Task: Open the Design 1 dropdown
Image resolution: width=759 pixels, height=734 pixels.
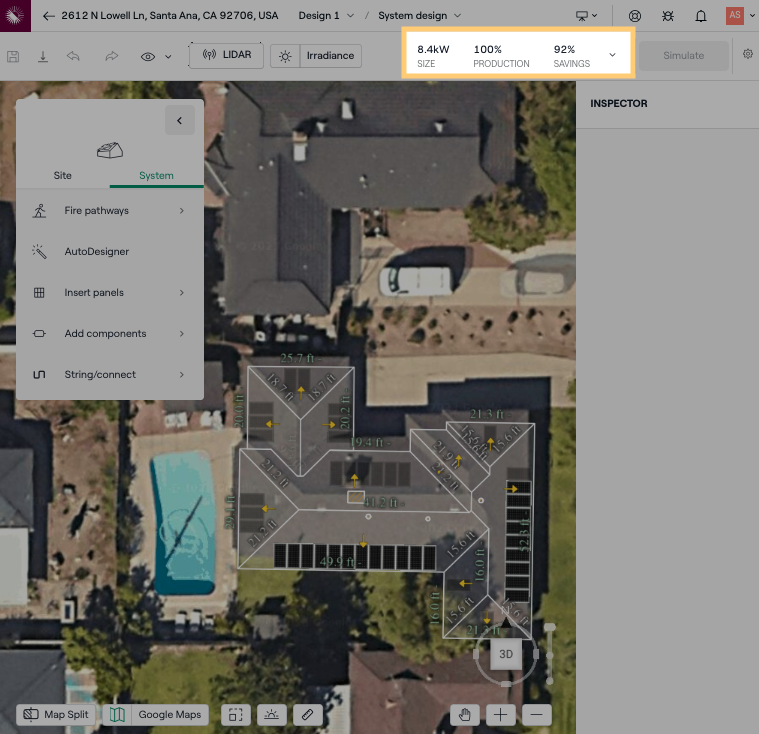Action: tap(325, 16)
